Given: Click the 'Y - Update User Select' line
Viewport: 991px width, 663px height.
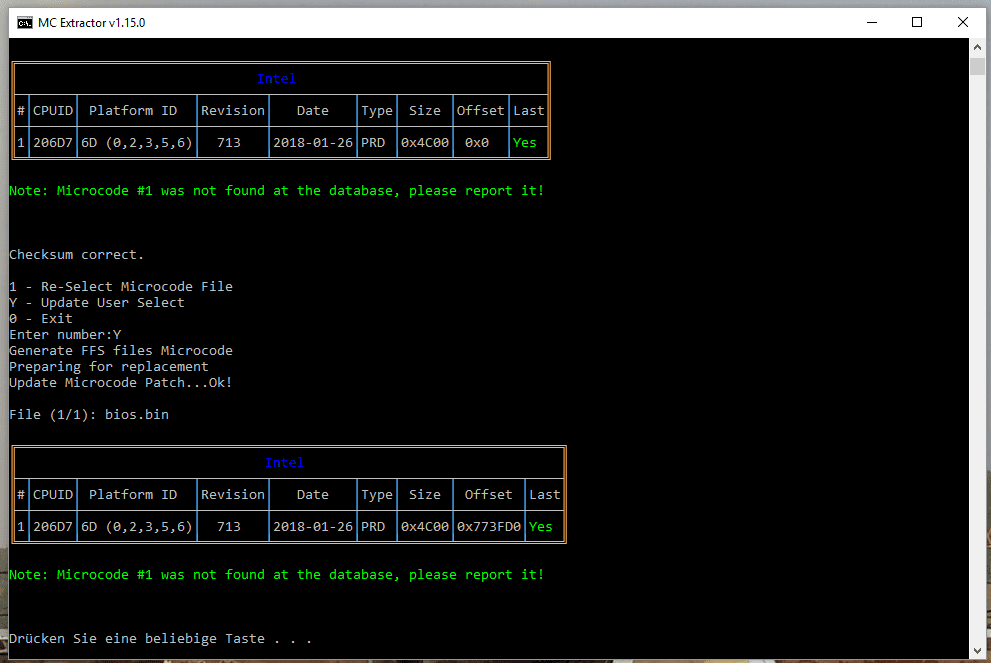Looking at the screenshot, I should [x=97, y=303].
